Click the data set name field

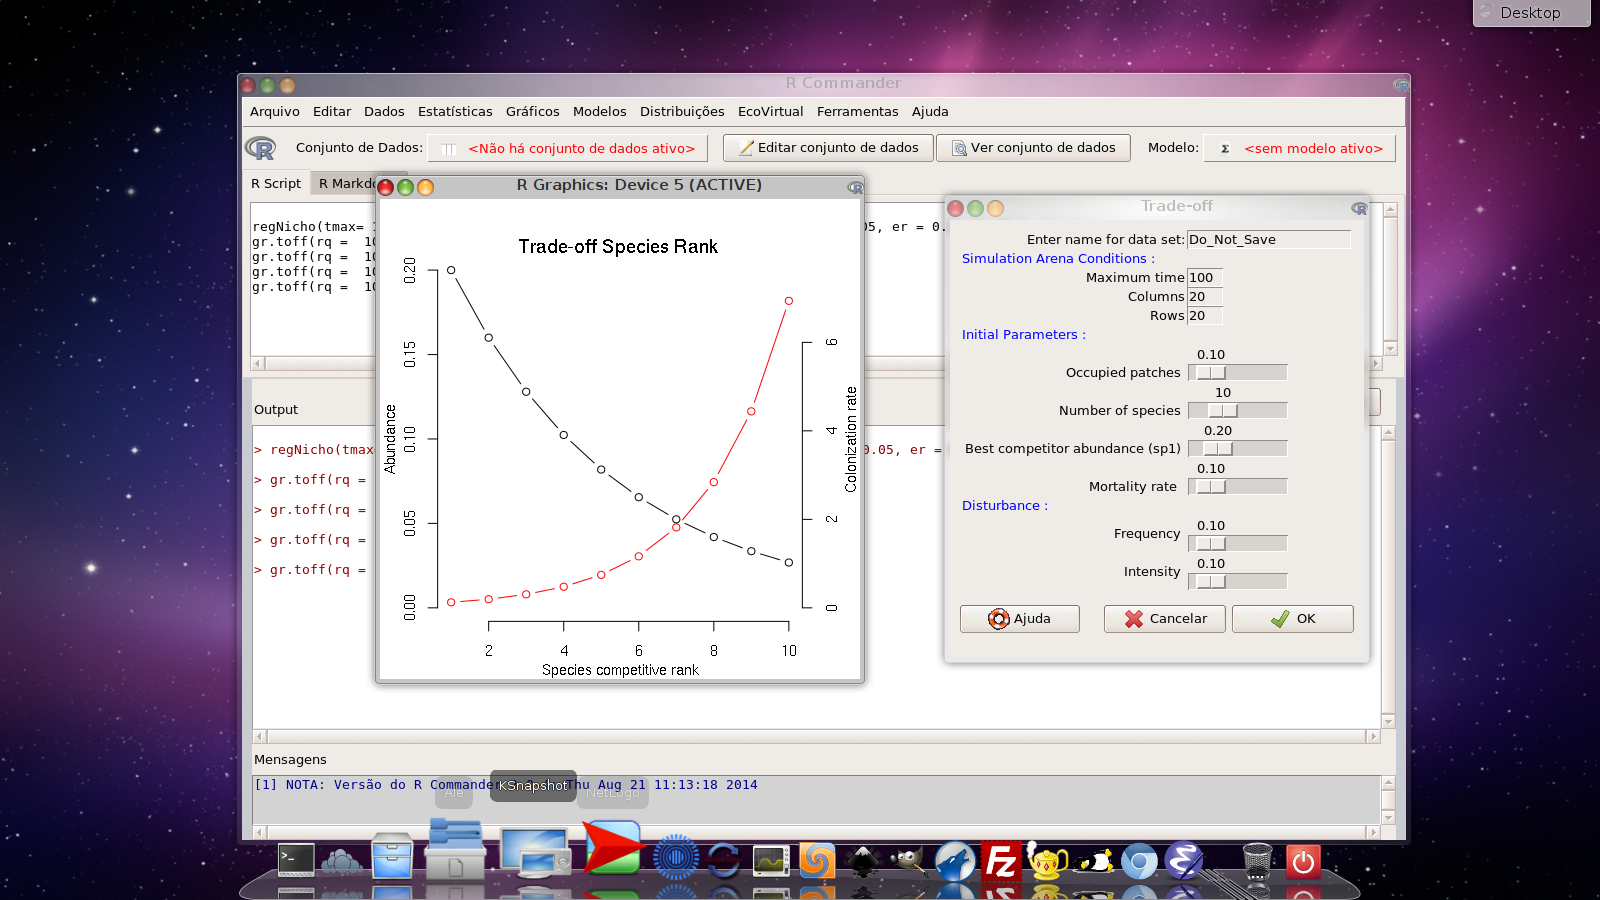point(1267,240)
